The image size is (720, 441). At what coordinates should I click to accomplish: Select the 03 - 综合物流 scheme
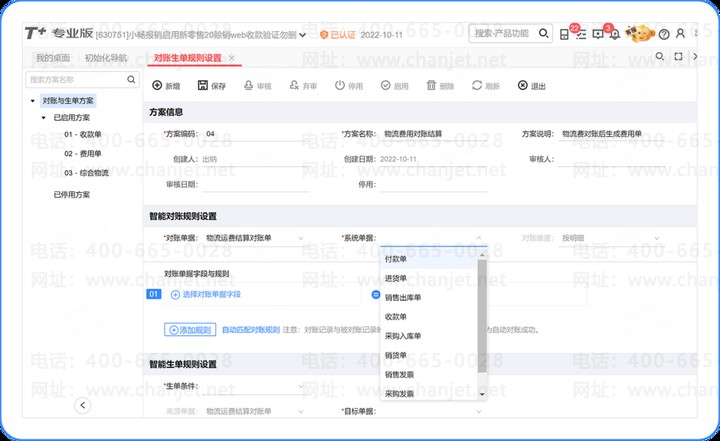(86, 173)
